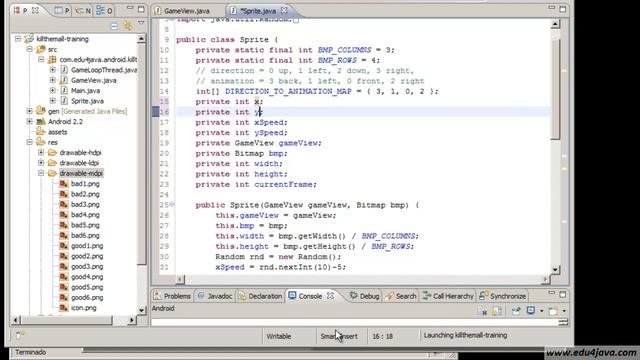Expand gen Generated Java Files folder
Screen dimensions: 640x360
(29, 111)
